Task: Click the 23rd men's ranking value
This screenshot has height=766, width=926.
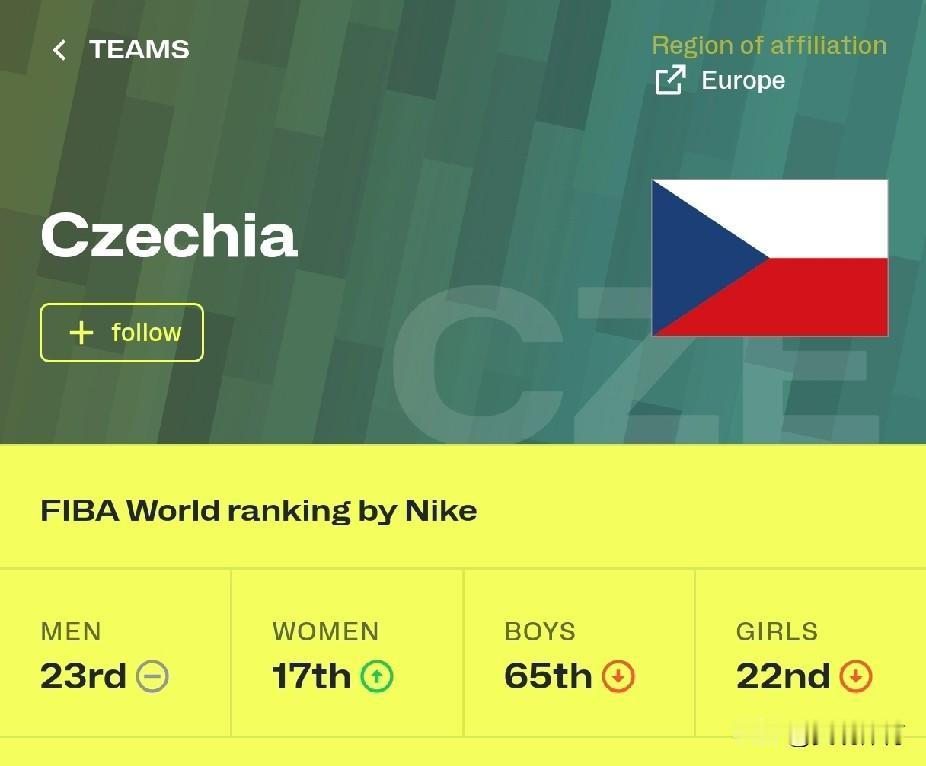Action: [83, 677]
